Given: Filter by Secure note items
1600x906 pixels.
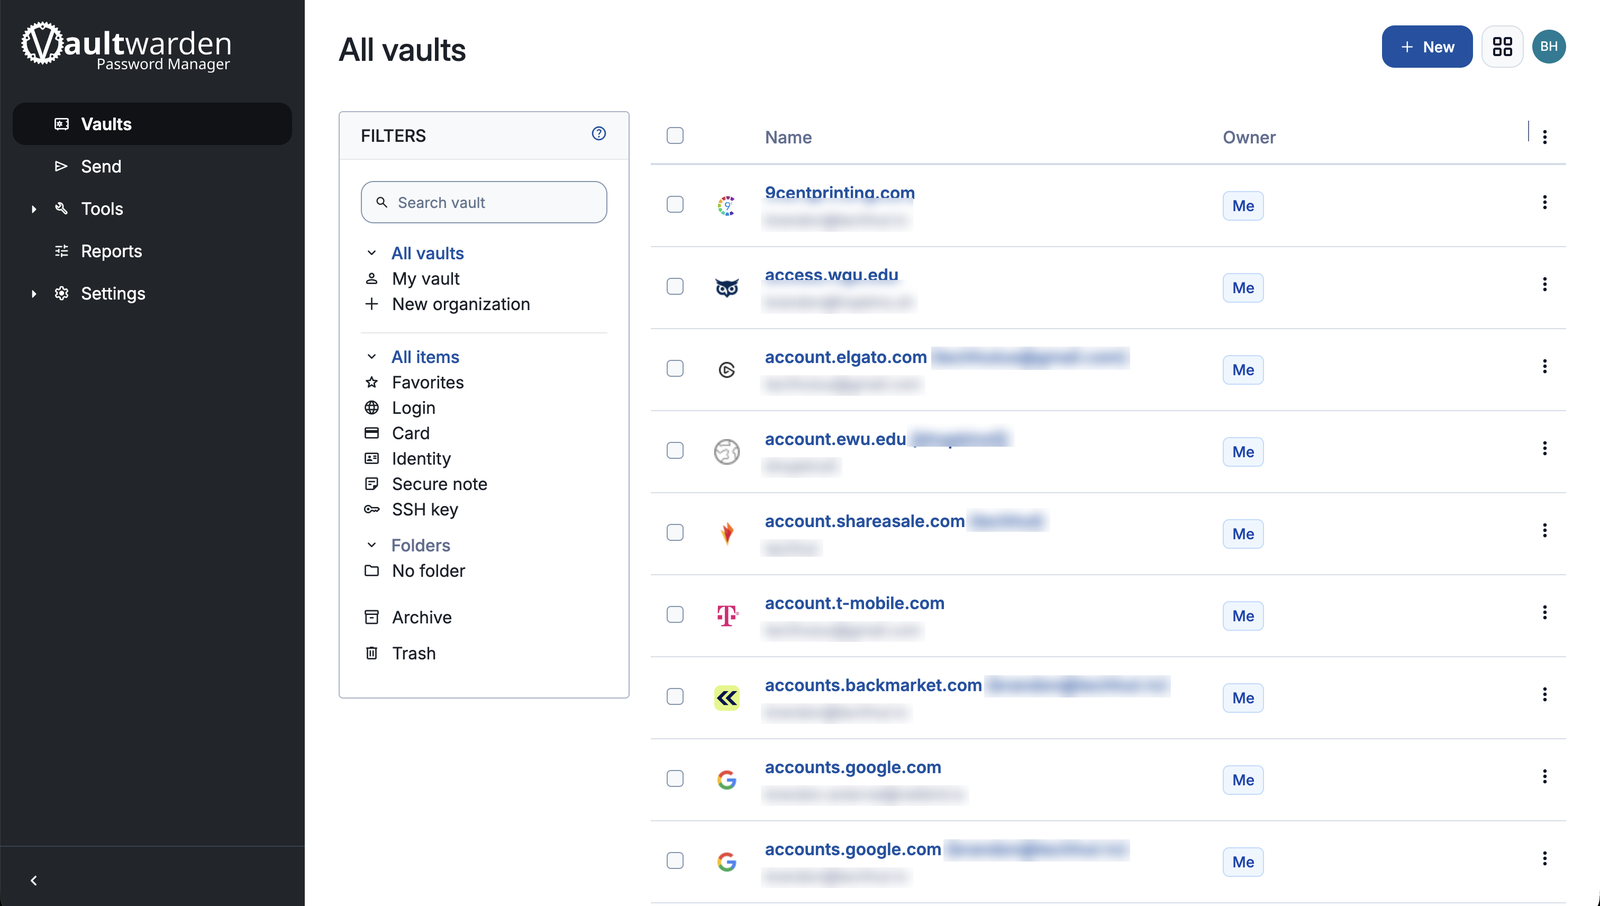Looking at the screenshot, I should coord(440,484).
